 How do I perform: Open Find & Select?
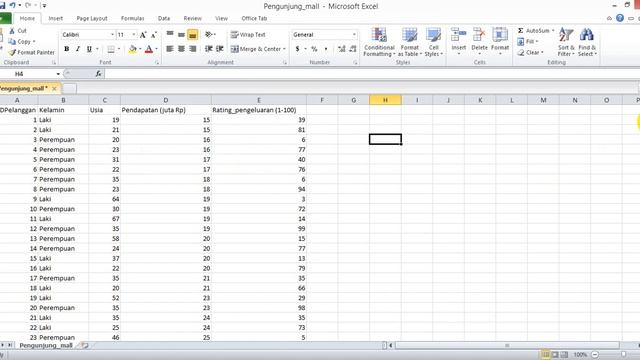coord(587,42)
